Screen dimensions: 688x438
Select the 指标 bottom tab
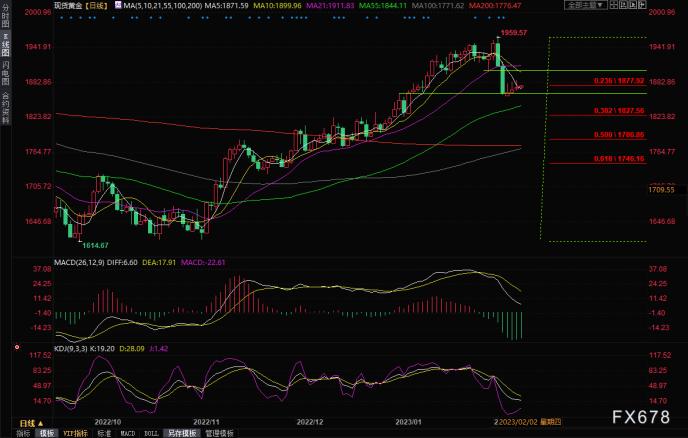tap(23, 433)
